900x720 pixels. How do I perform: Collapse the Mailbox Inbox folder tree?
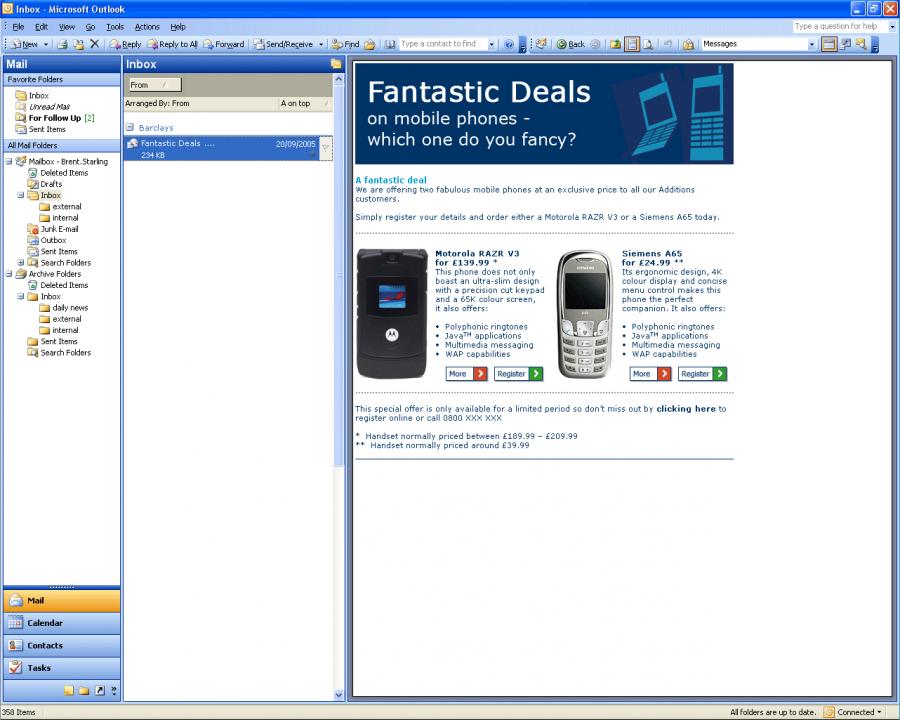(x=21, y=195)
